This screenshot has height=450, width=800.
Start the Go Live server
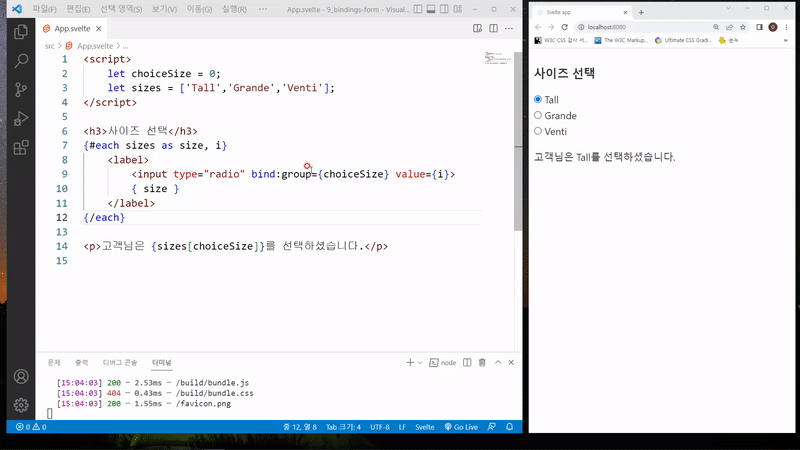coord(461,427)
